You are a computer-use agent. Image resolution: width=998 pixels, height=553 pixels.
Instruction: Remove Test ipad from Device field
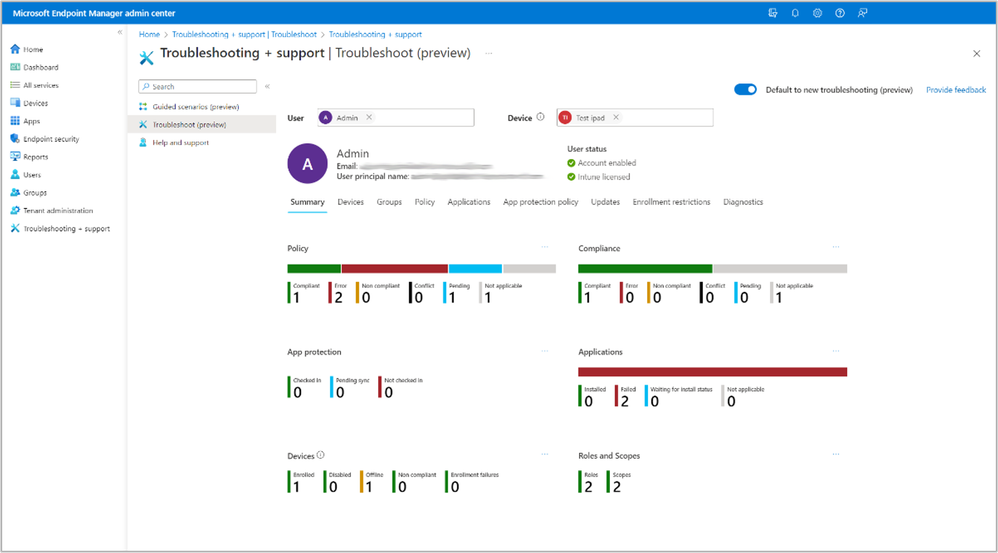click(616, 117)
